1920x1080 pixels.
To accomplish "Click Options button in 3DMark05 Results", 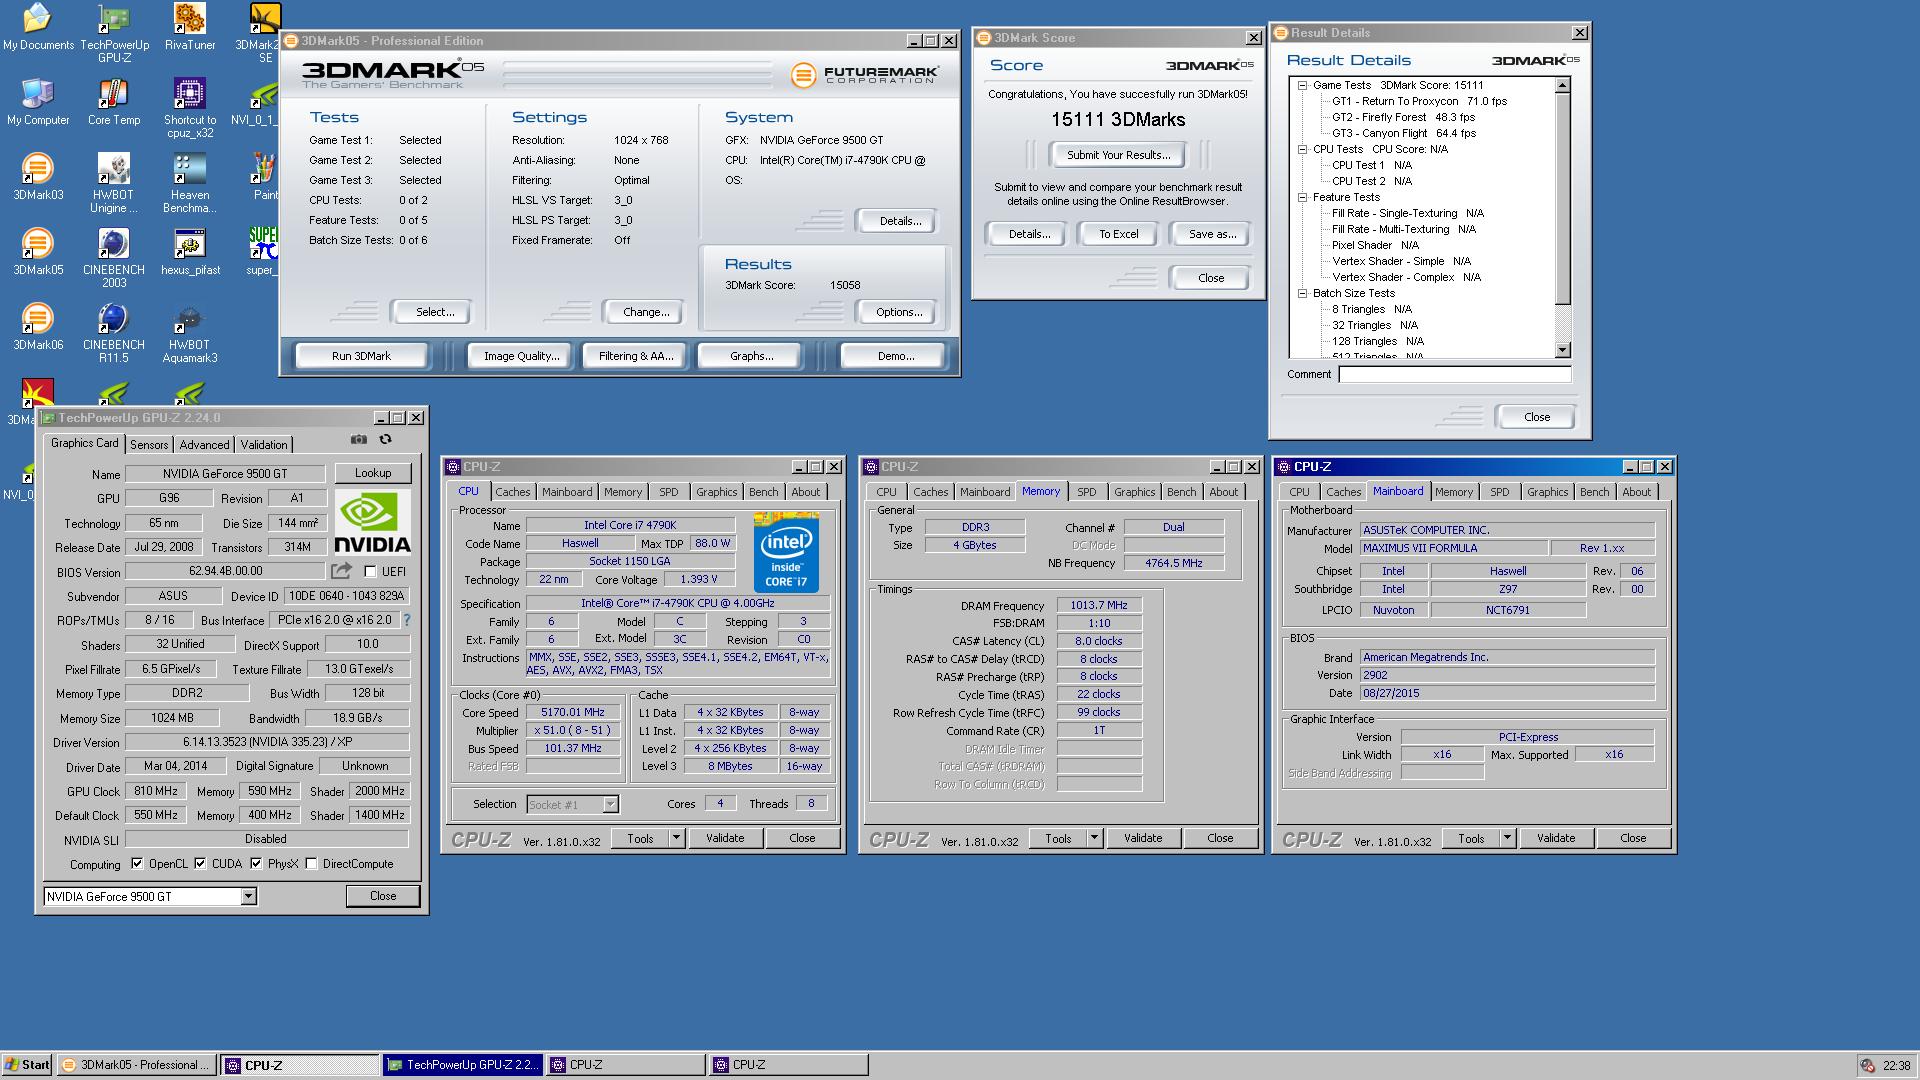I will click(x=899, y=312).
